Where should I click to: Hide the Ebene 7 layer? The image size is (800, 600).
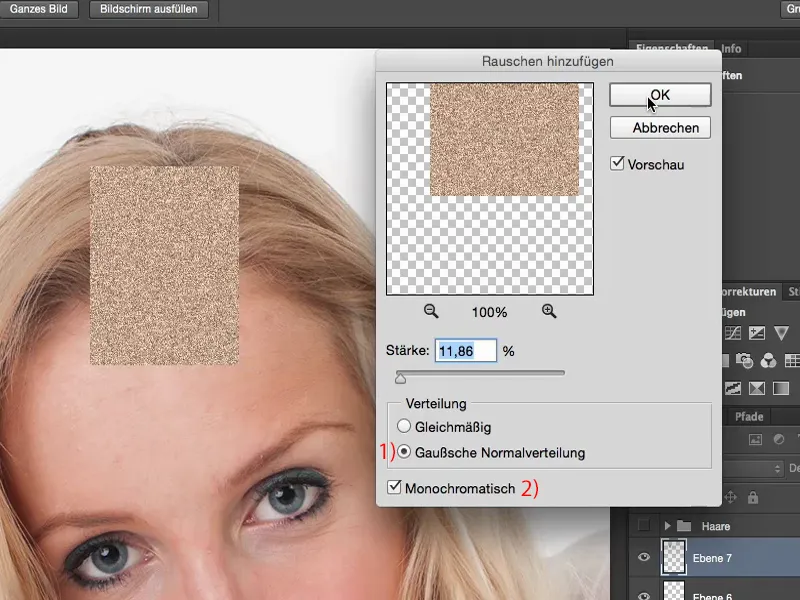[644, 557]
